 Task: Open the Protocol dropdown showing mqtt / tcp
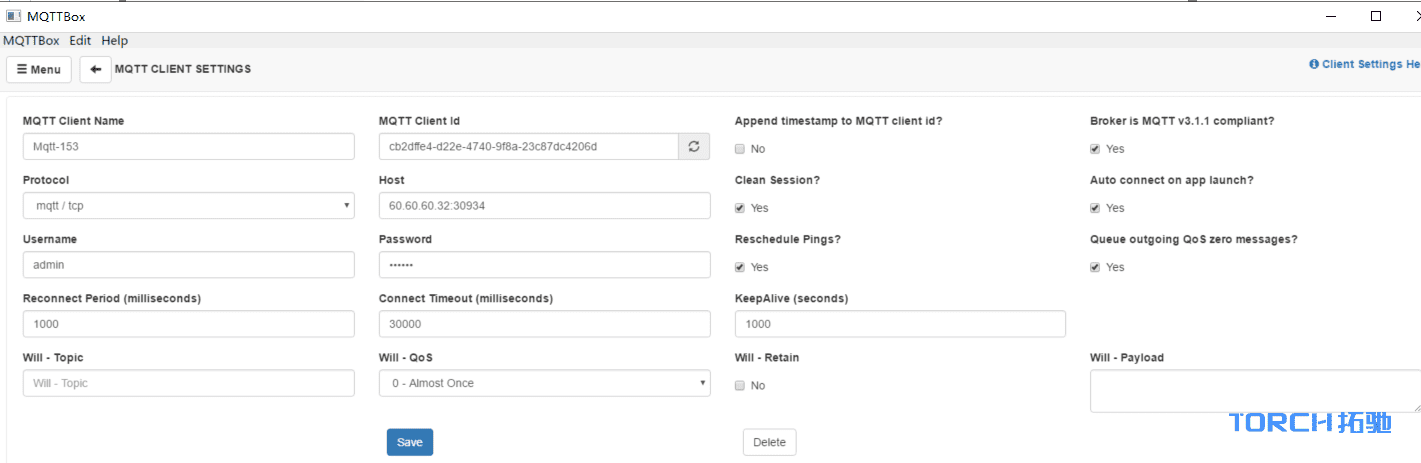pos(188,206)
